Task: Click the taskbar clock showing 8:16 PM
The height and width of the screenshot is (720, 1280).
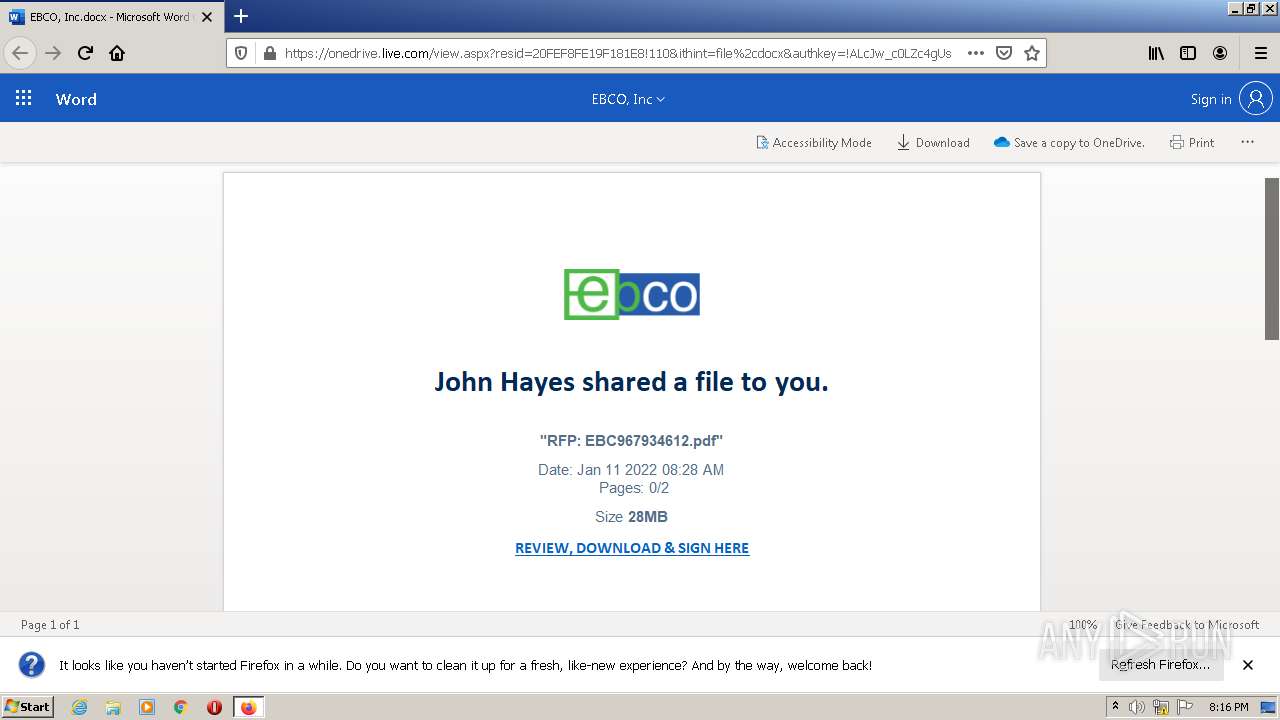Action: (1228, 707)
